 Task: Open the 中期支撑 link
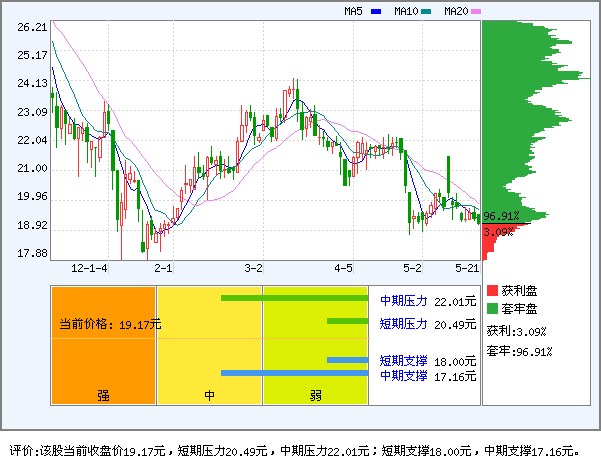[403, 376]
